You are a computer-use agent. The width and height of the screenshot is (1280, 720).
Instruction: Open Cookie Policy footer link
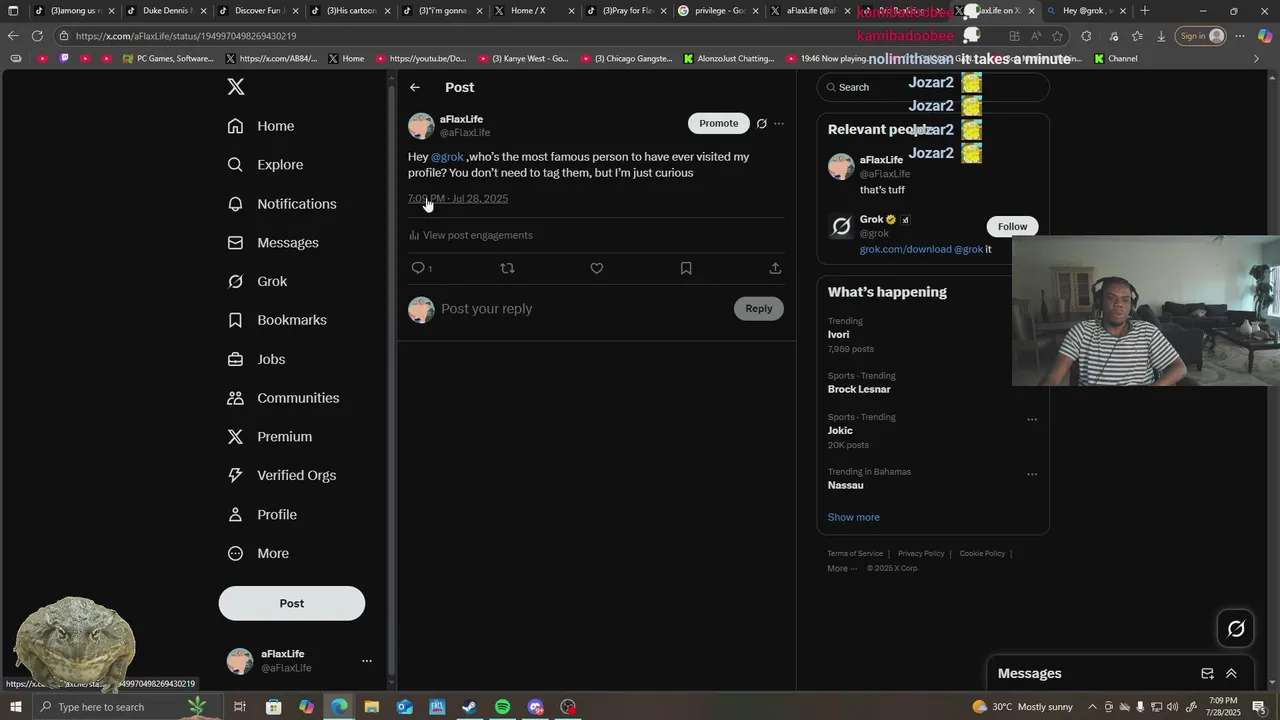[x=982, y=553]
